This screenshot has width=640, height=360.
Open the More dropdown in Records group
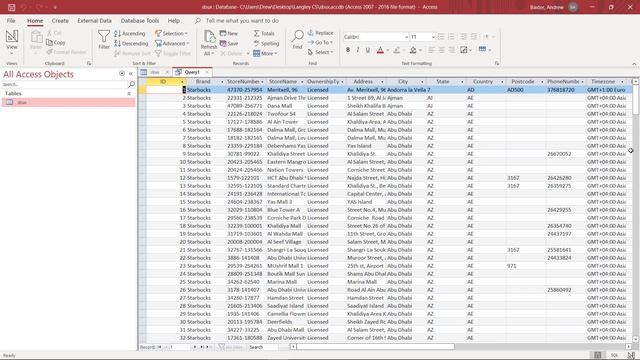pyautogui.click(x=265, y=53)
